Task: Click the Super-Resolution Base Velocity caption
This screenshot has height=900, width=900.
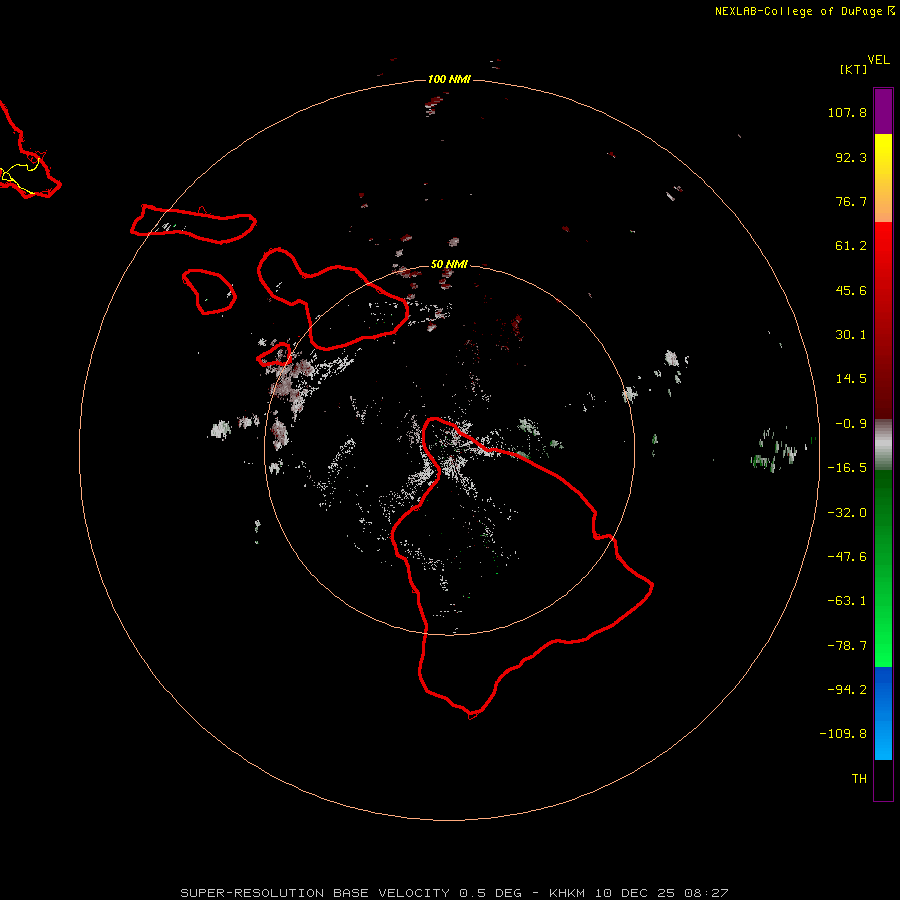Action: pyautogui.click(x=454, y=893)
